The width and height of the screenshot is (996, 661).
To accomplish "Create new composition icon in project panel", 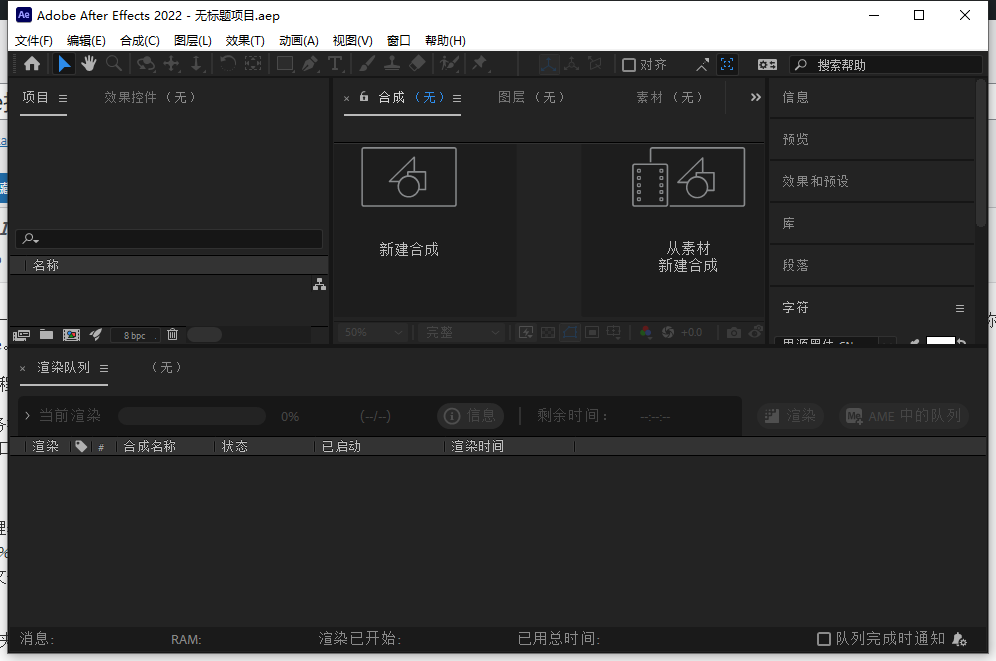I will coord(71,335).
